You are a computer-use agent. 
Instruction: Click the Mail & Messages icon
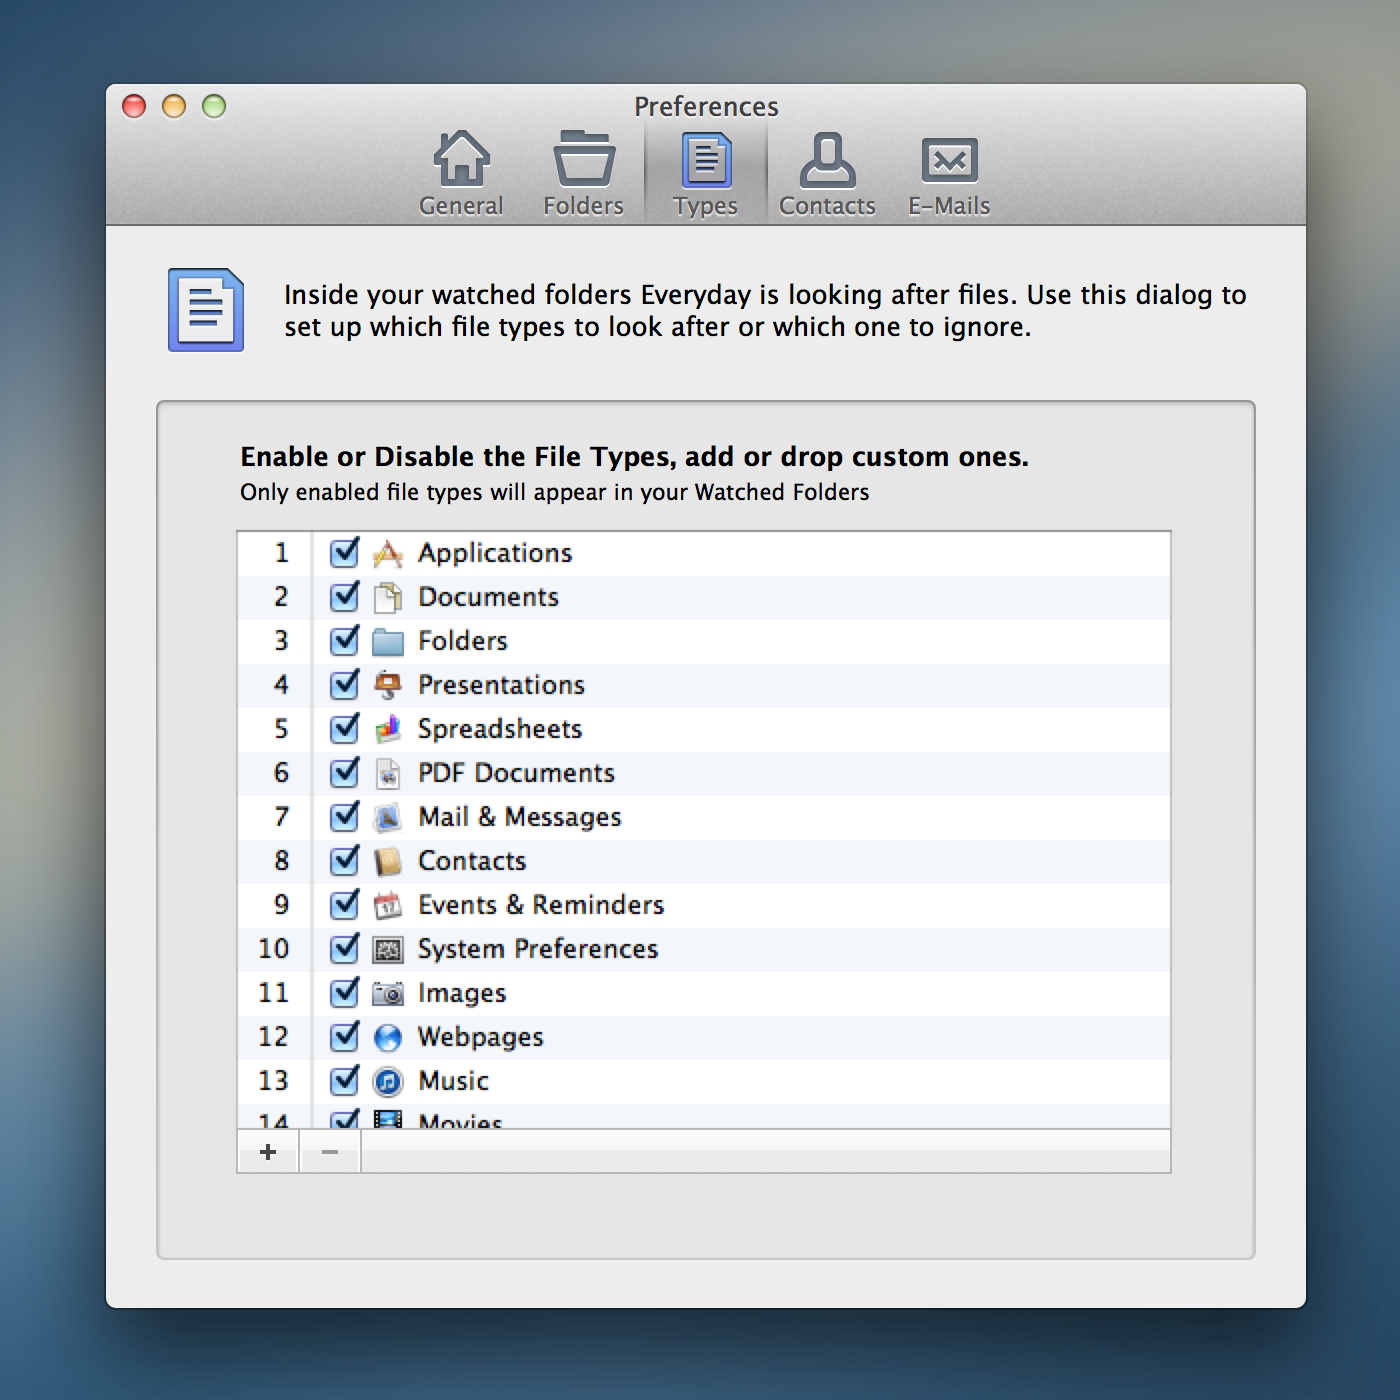388,817
